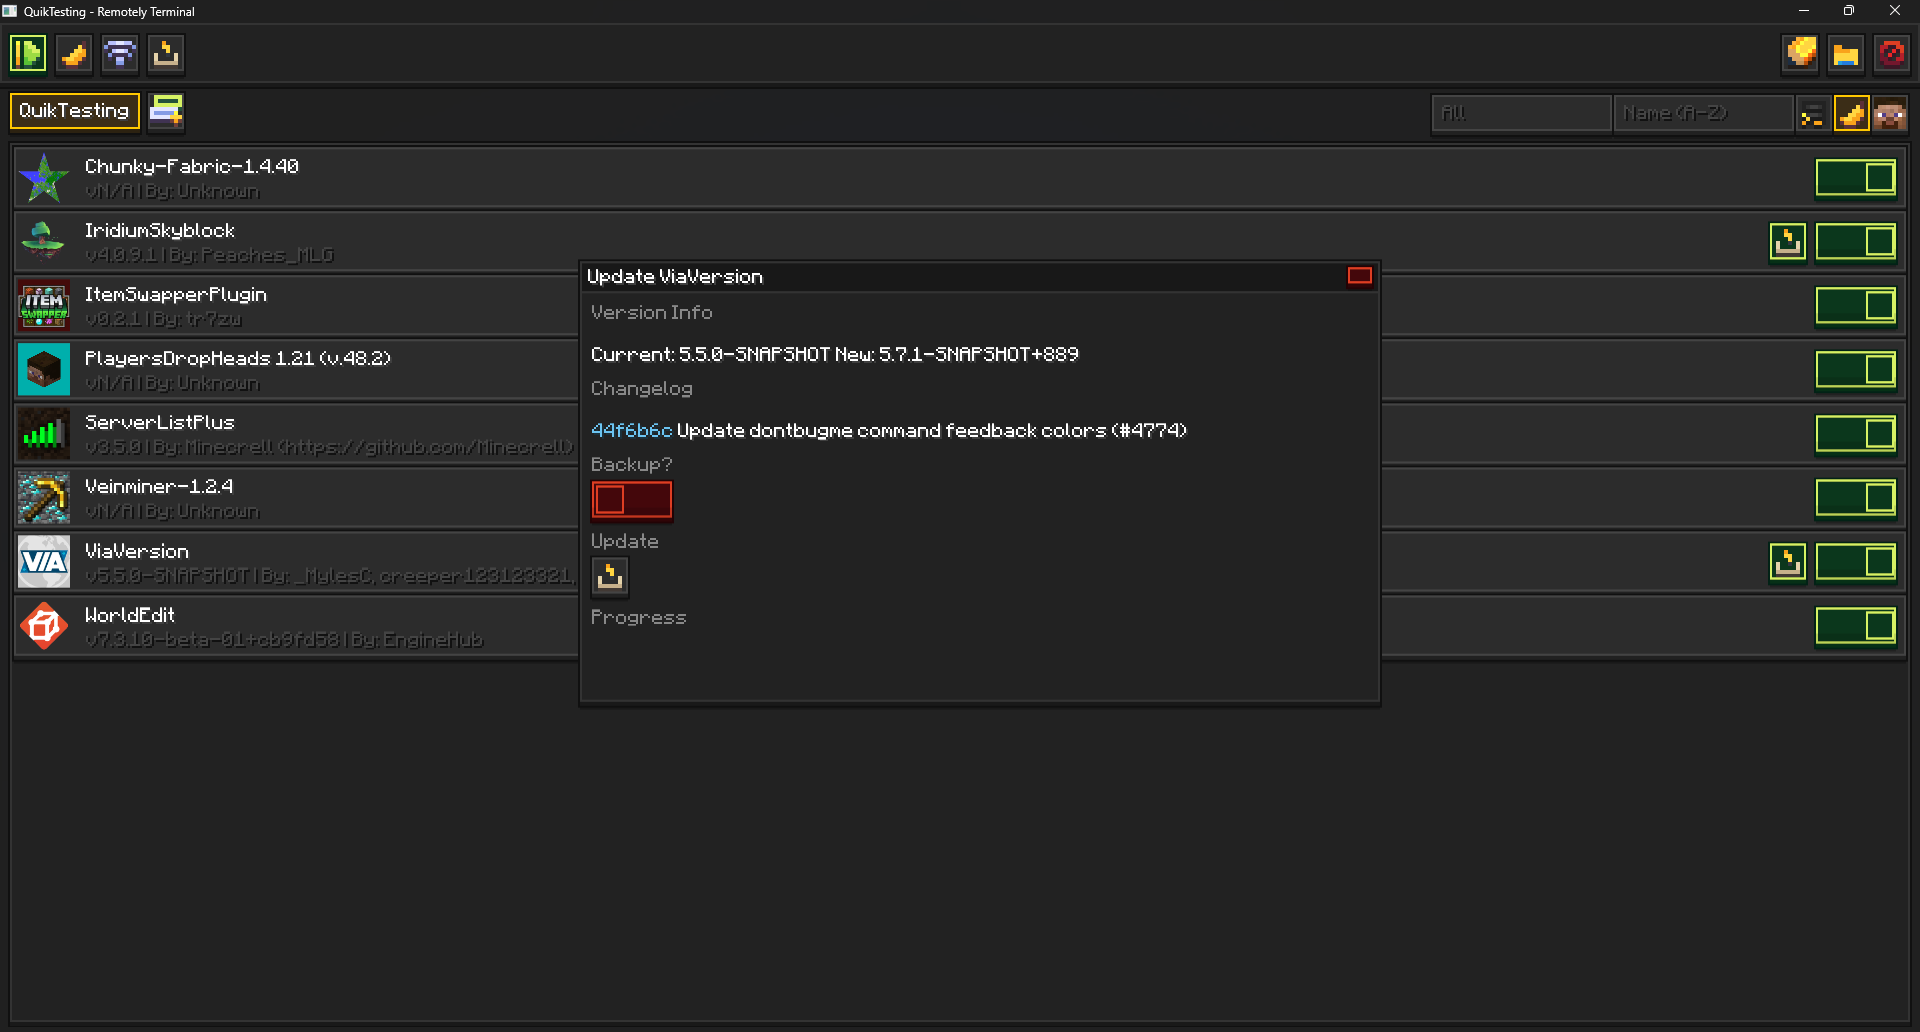The image size is (1920, 1032).
Task: Click the ItemSwapperPlugin logo icon
Action: click(x=44, y=306)
